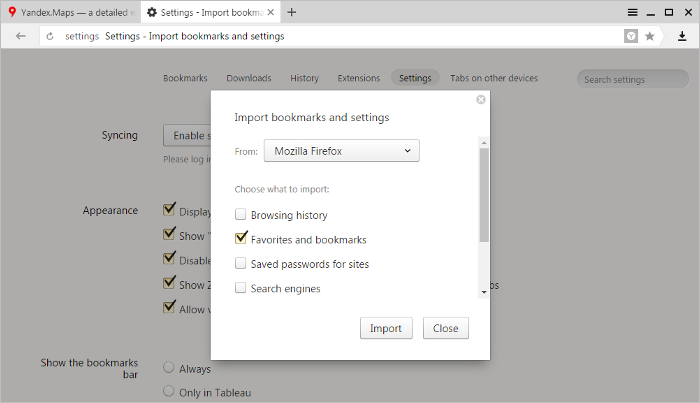Enable Browsing history import checkbox
Screen dimensions: 700x403
click(x=240, y=214)
